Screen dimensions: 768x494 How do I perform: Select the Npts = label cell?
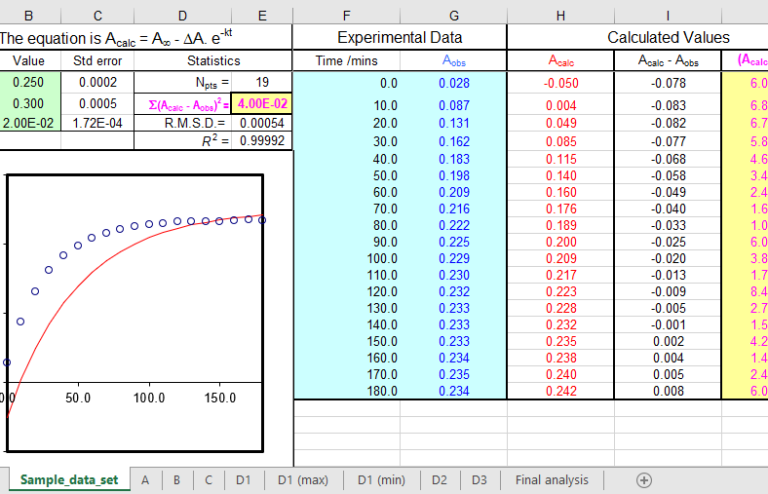183,82
